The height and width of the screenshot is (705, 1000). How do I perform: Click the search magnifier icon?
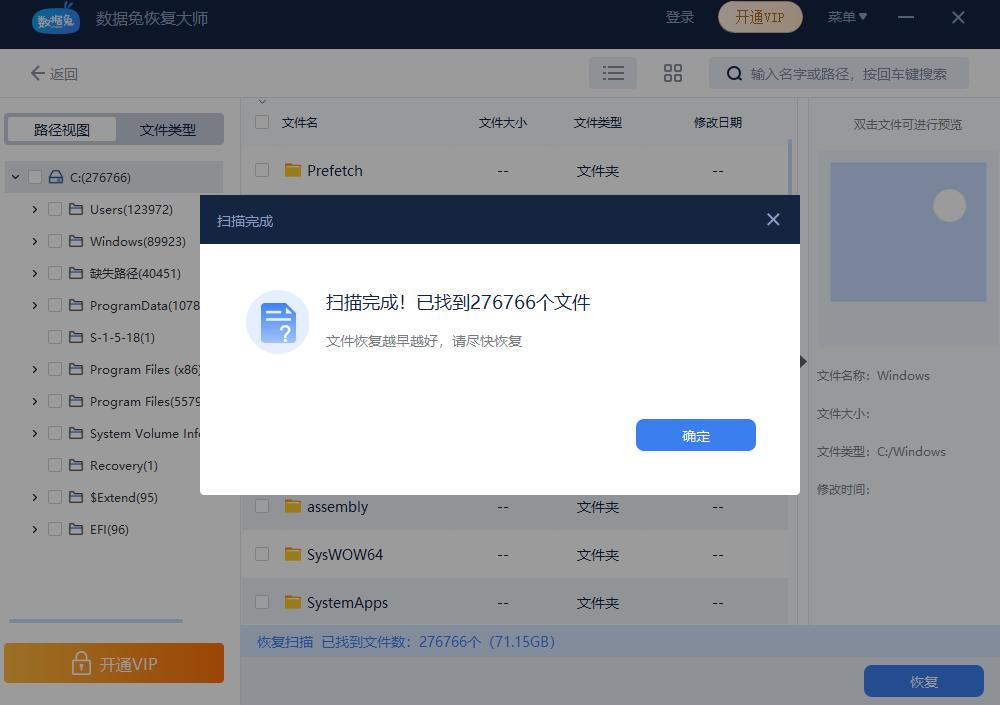(x=734, y=72)
